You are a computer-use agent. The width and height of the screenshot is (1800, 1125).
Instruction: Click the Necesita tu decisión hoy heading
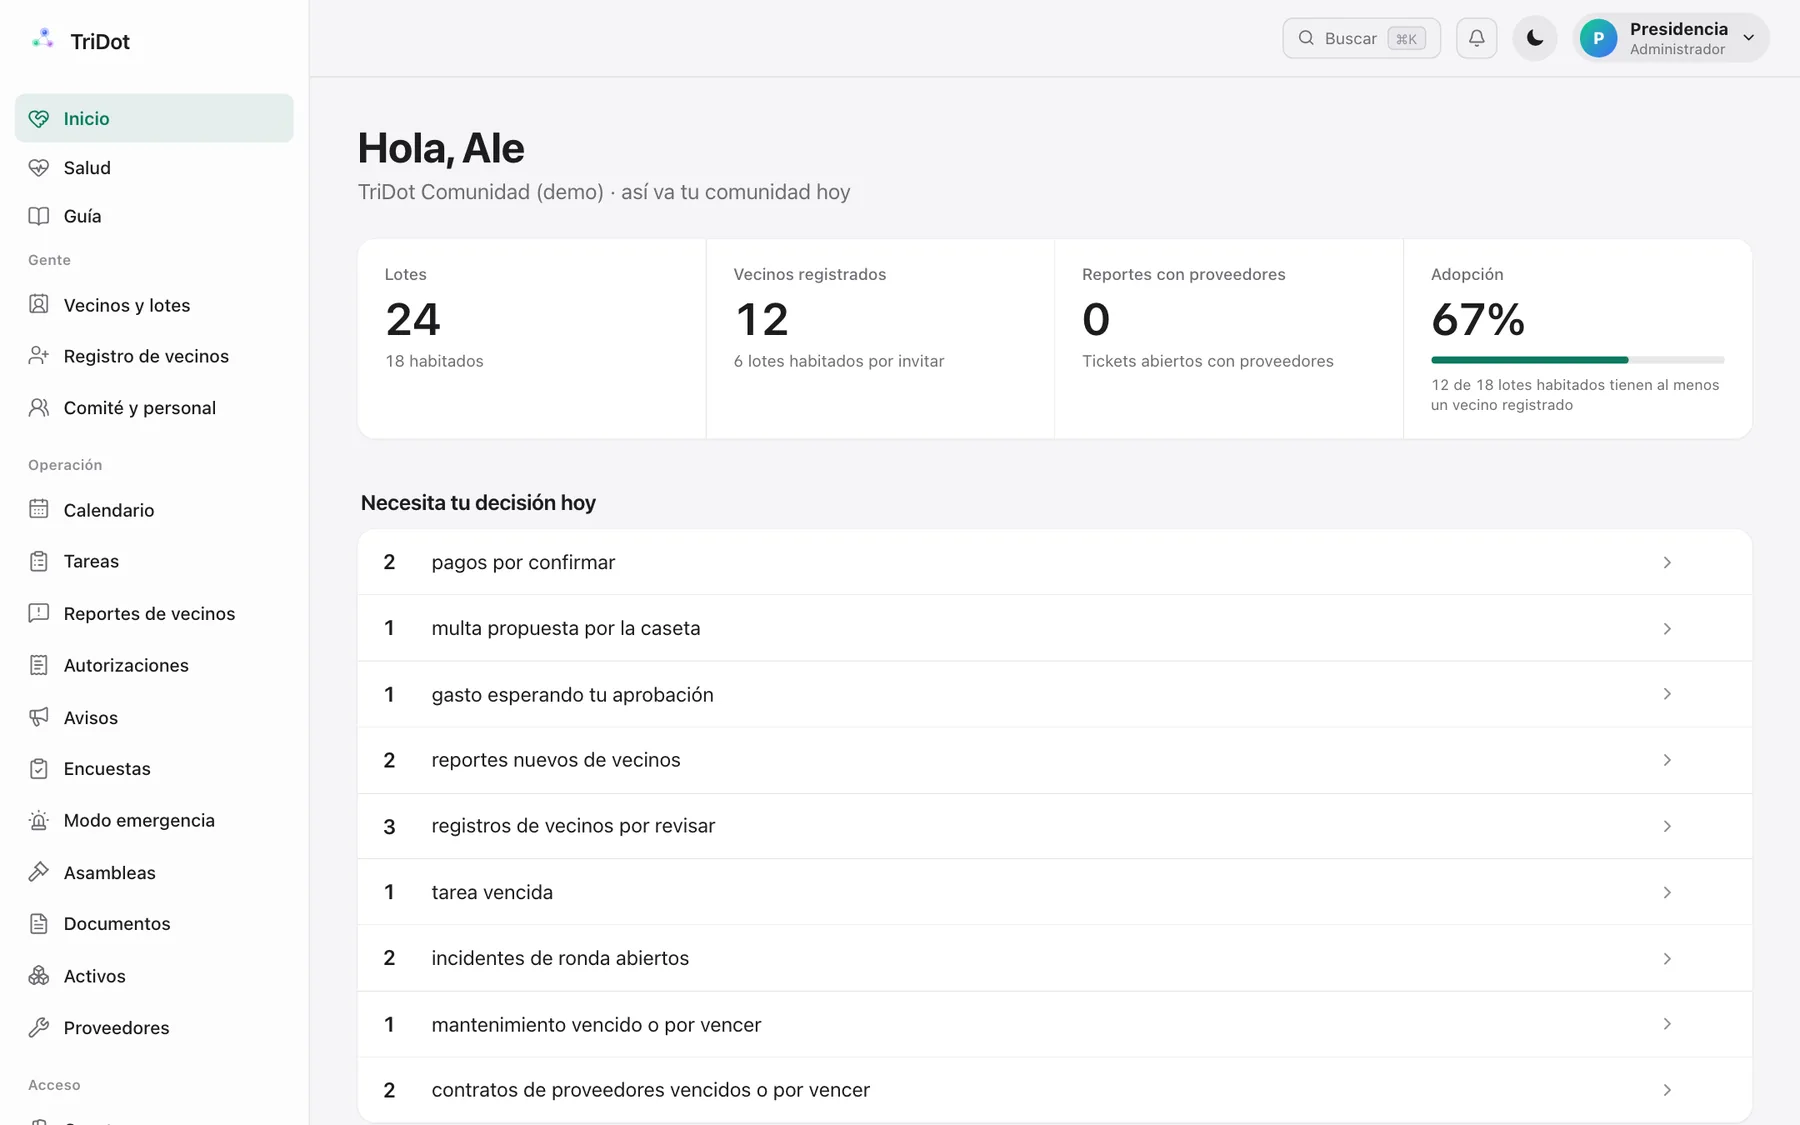pyautogui.click(x=478, y=502)
